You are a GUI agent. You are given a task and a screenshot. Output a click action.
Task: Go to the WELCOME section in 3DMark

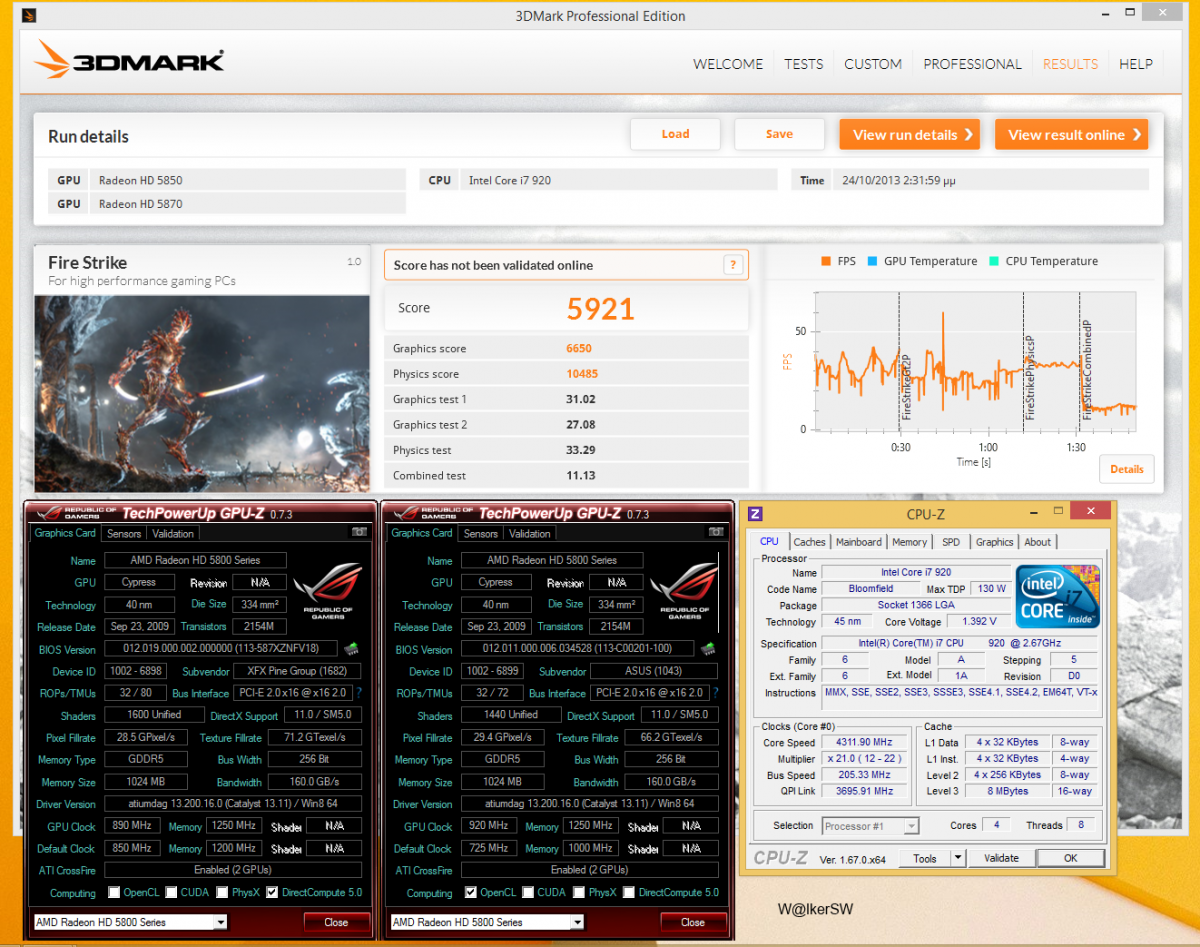point(728,64)
